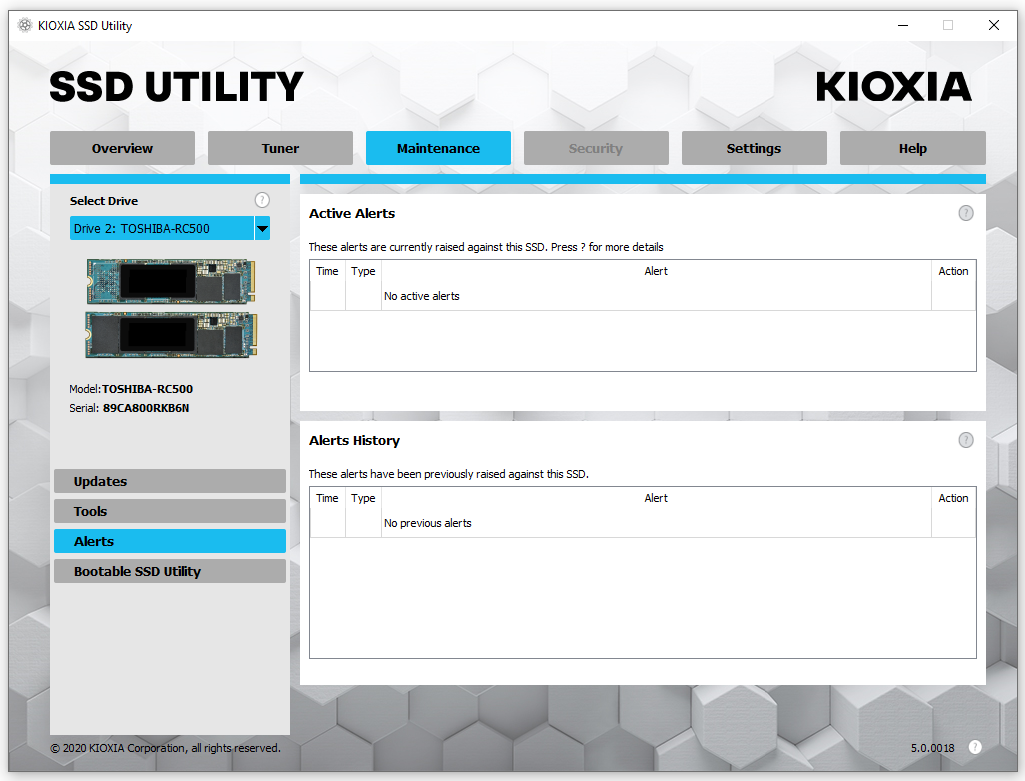1025x781 pixels.
Task: Switch to the Overview tab
Action: coord(122,148)
